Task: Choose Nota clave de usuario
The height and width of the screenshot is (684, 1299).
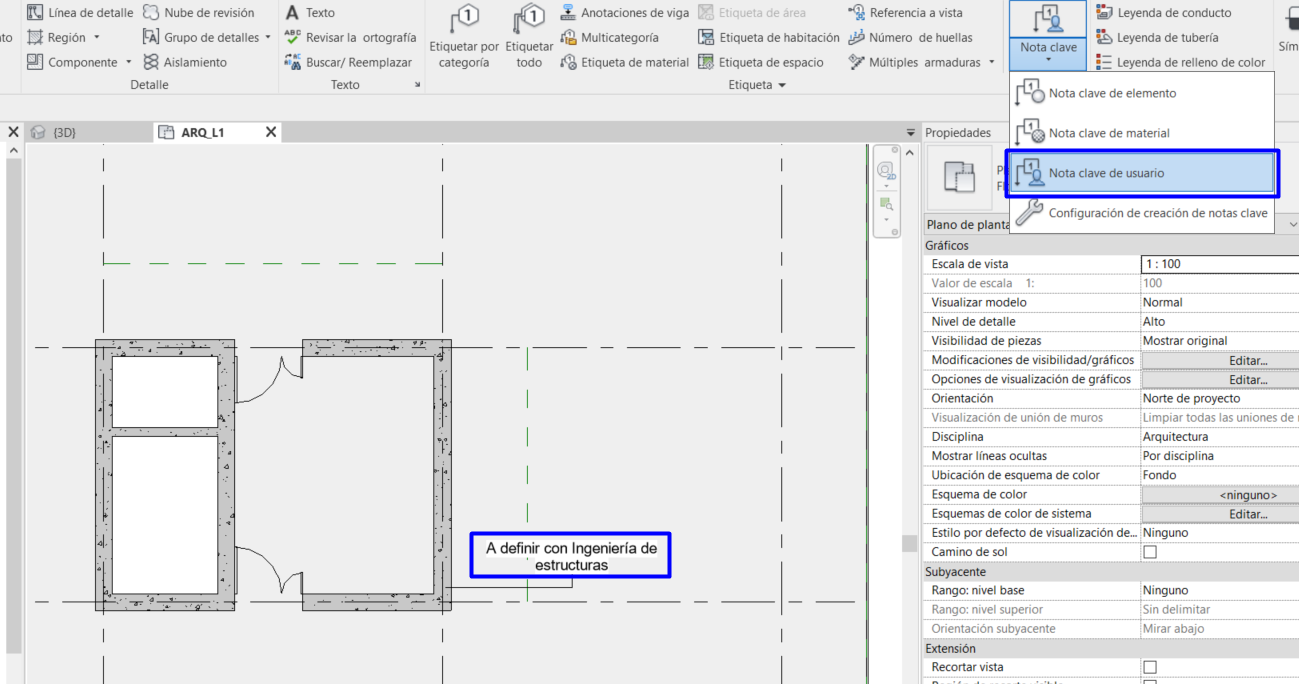Action: tap(1142, 173)
